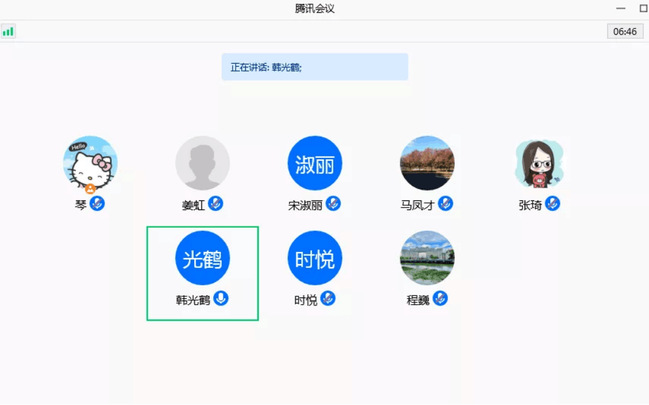Click the 06:46 meeting timer

(x=624, y=32)
